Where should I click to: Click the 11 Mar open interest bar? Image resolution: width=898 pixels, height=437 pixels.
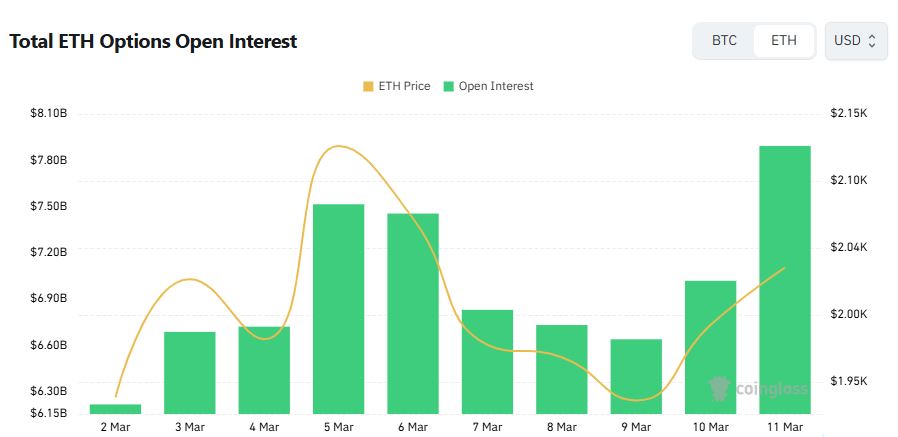click(x=785, y=280)
